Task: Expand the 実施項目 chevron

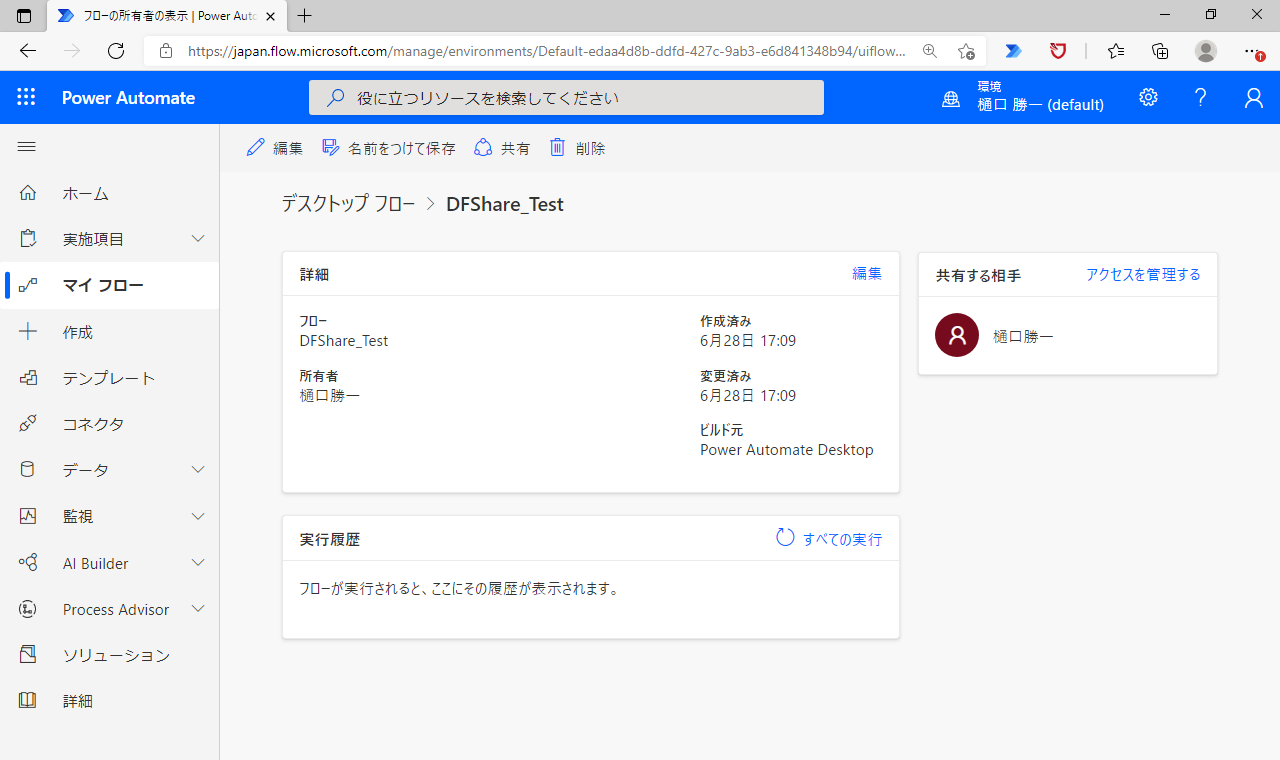Action: coord(198,239)
